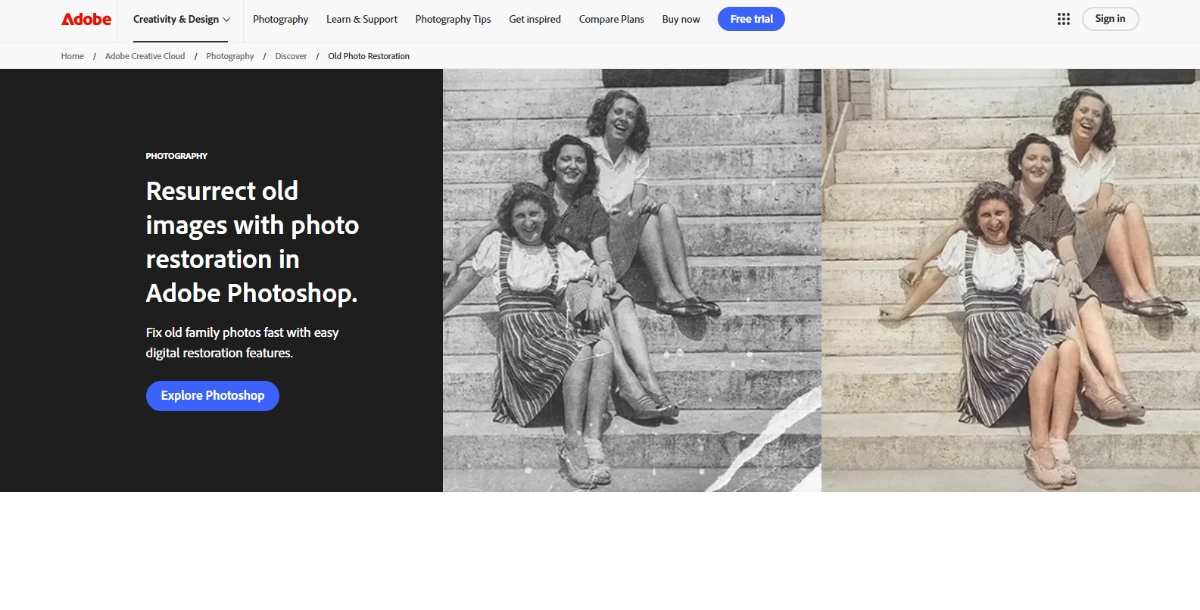Screen dimensions: 1200x610
Task: Select Compare Plans in the navbar
Action: pyautogui.click(x=611, y=19)
